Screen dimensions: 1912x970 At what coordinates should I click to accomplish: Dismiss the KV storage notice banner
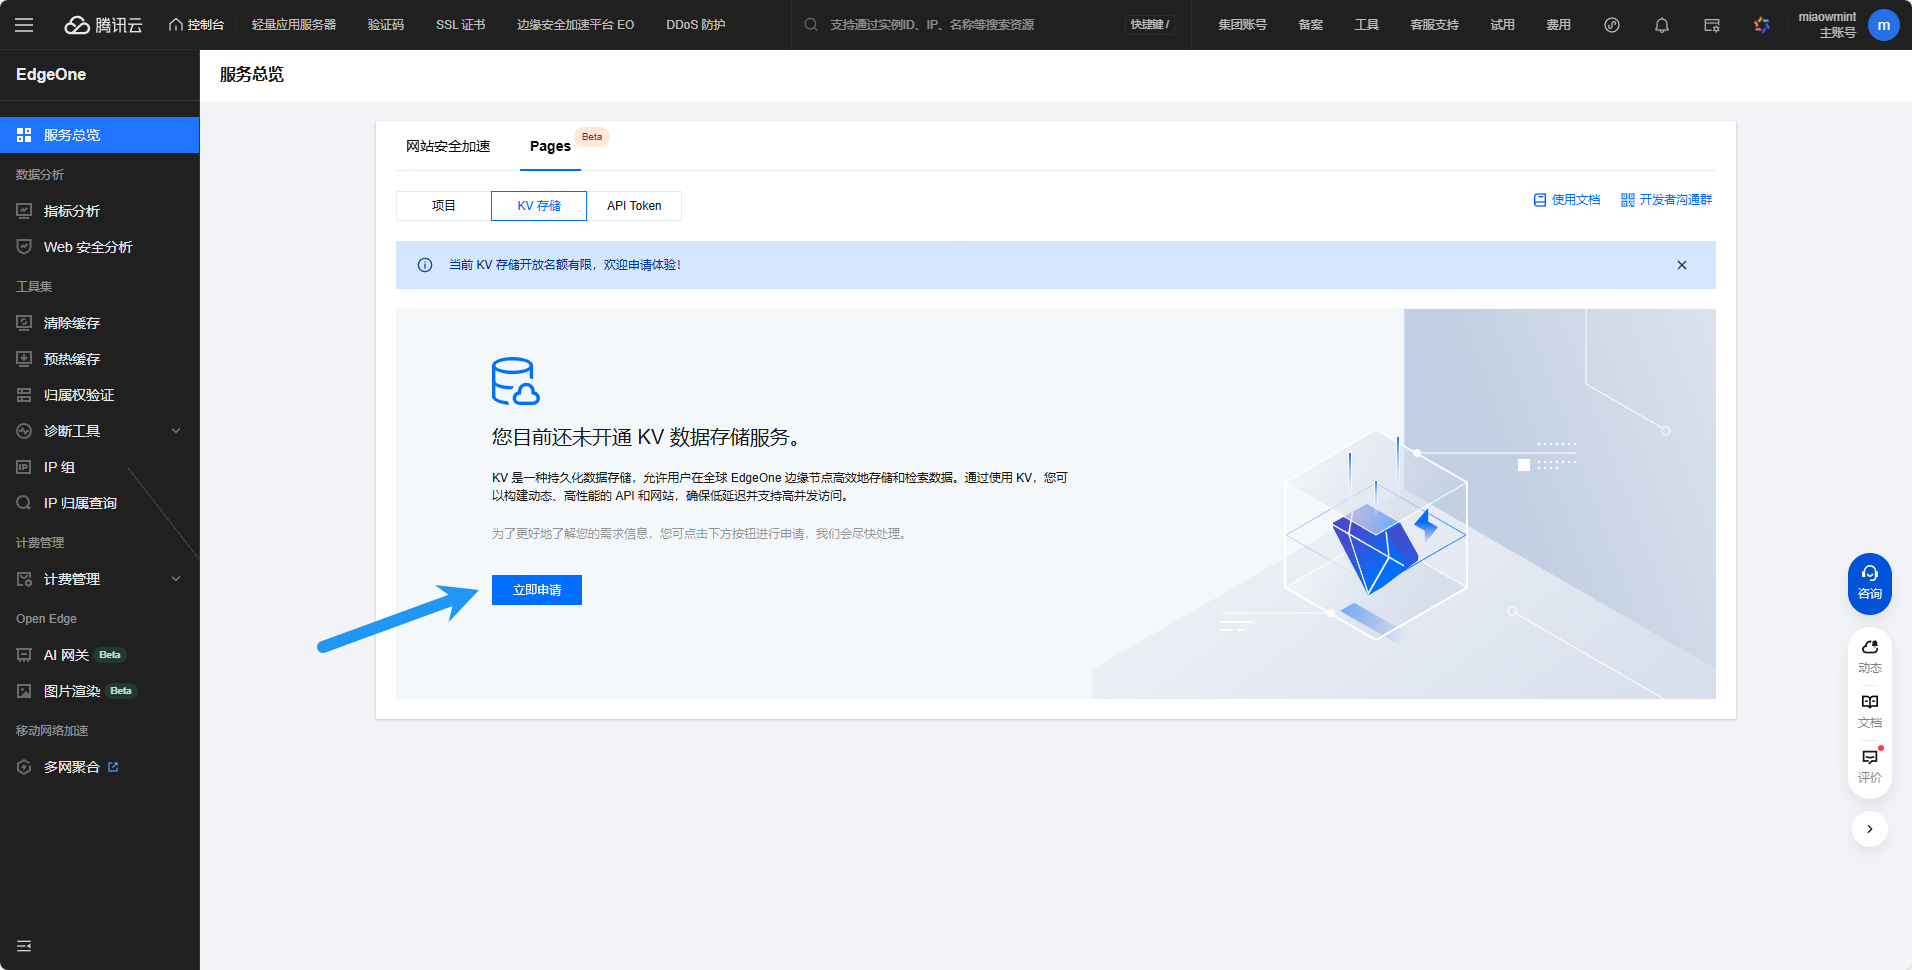coord(1681,265)
